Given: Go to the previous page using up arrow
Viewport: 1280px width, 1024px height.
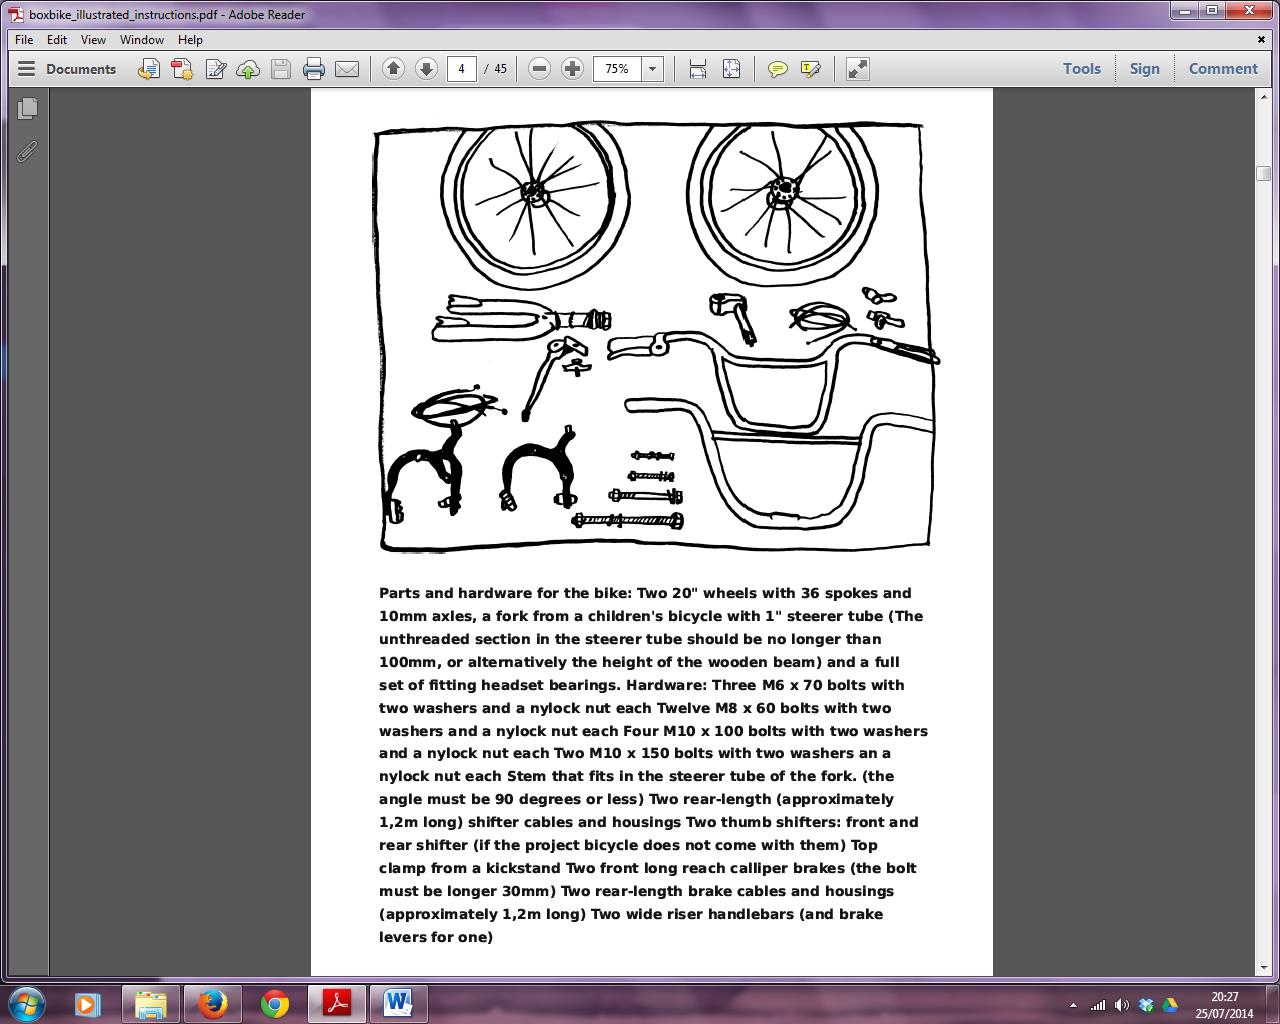Looking at the screenshot, I should pyautogui.click(x=393, y=69).
